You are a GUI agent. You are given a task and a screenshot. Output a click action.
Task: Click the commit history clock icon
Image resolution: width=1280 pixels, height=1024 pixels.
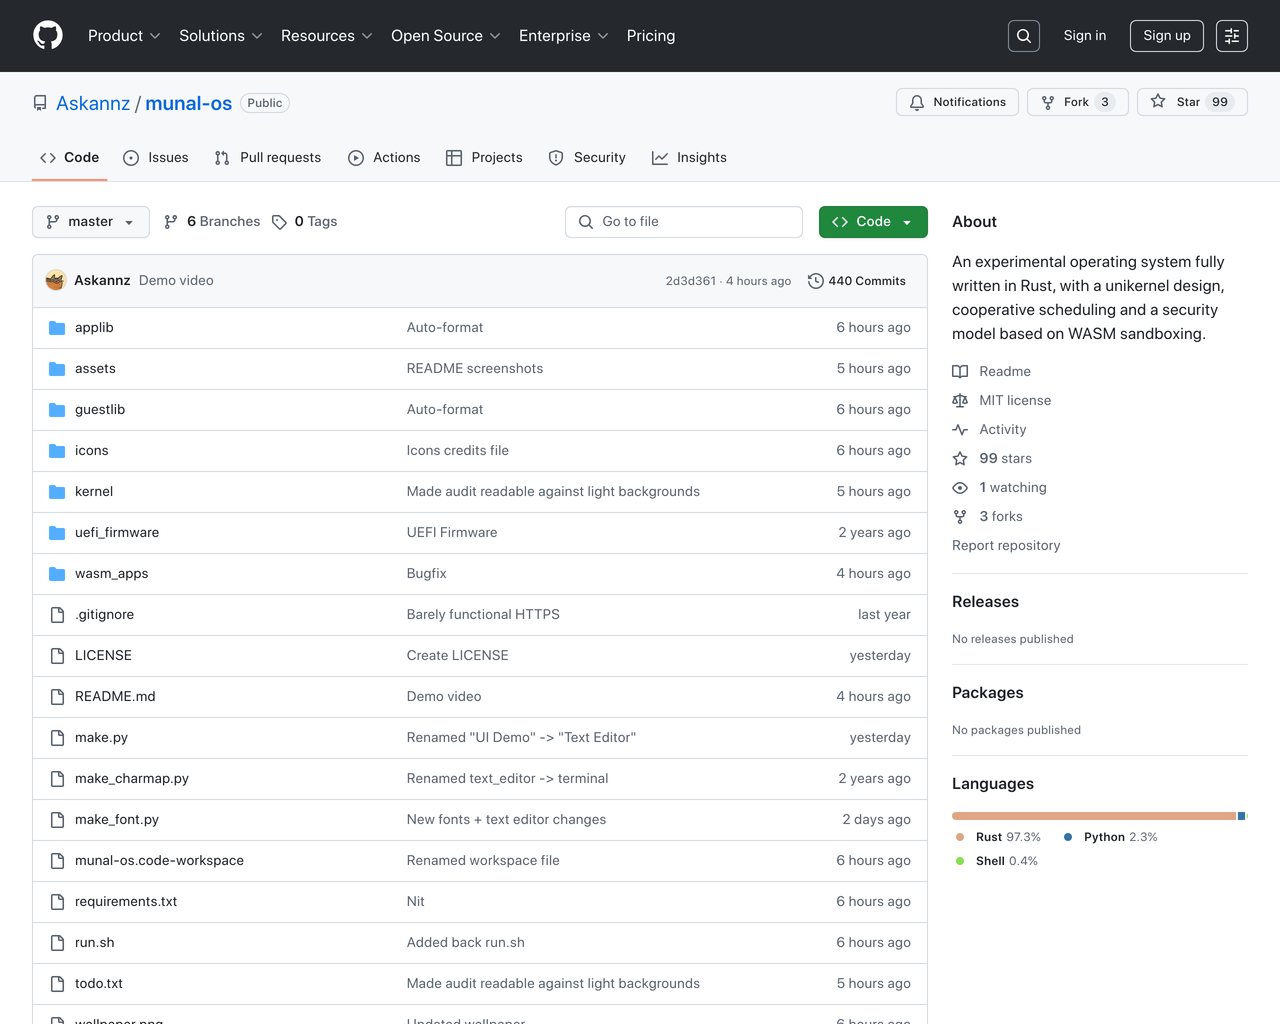coord(816,281)
